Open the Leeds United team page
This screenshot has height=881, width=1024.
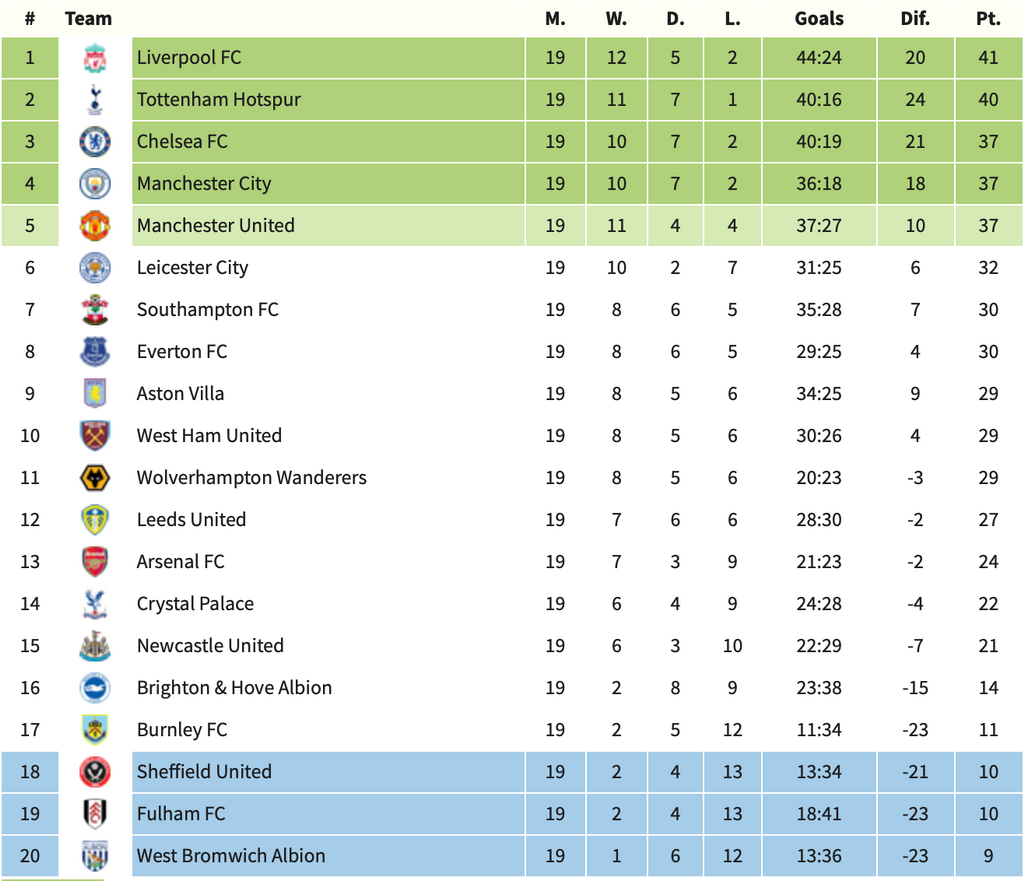191,520
